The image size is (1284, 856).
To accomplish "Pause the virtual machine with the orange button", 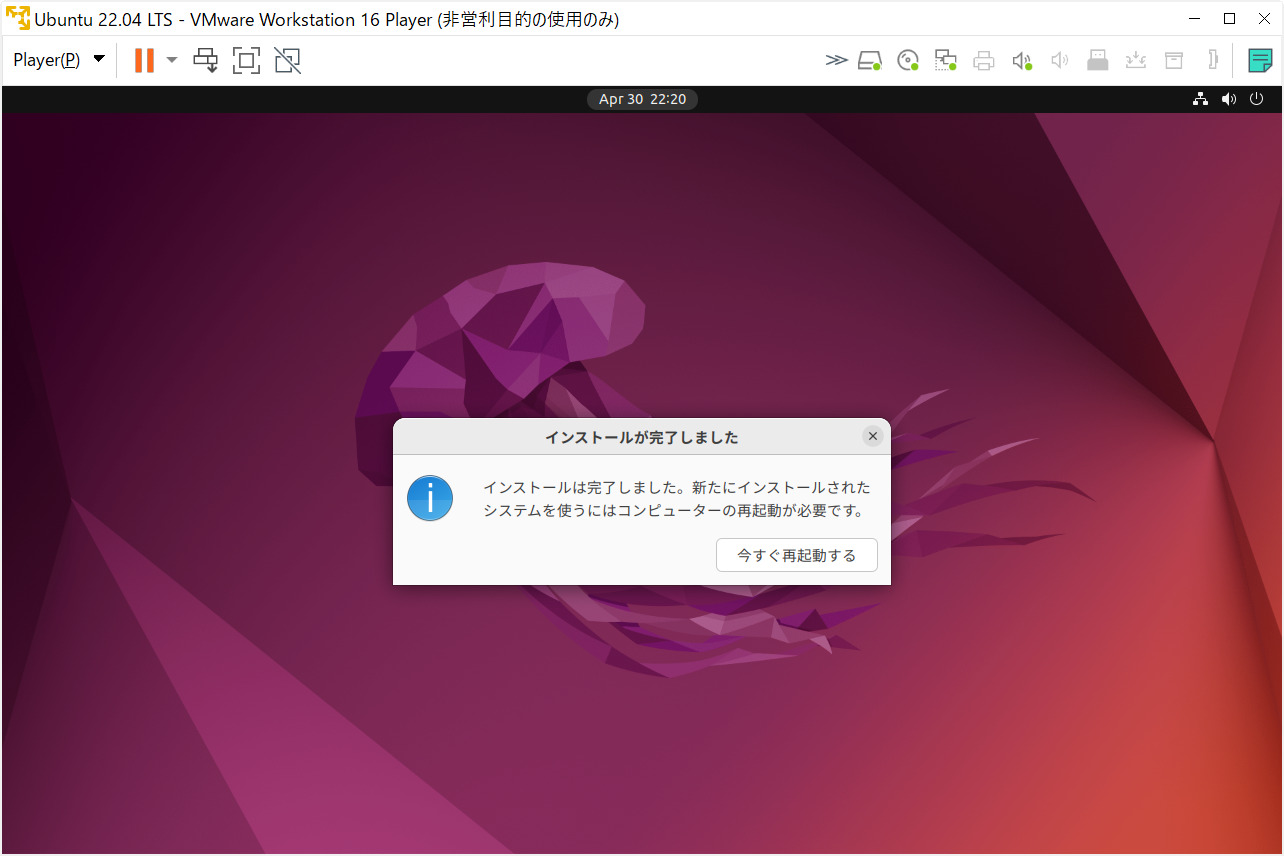I will click(144, 60).
